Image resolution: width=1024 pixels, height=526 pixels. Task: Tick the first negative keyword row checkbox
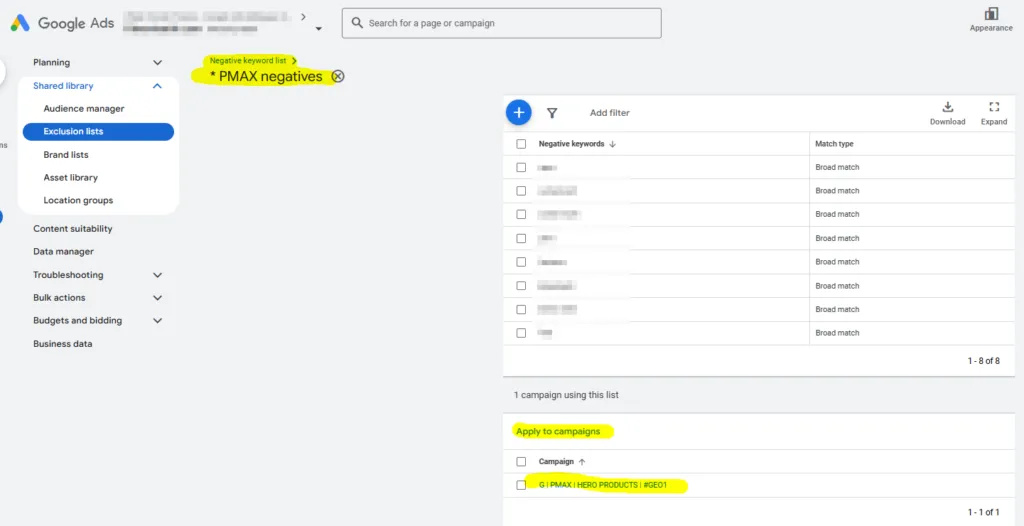pyautogui.click(x=521, y=167)
